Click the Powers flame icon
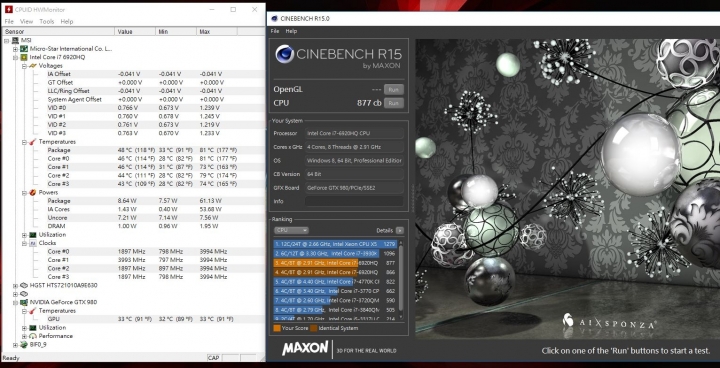The width and height of the screenshot is (720, 368). point(33,192)
